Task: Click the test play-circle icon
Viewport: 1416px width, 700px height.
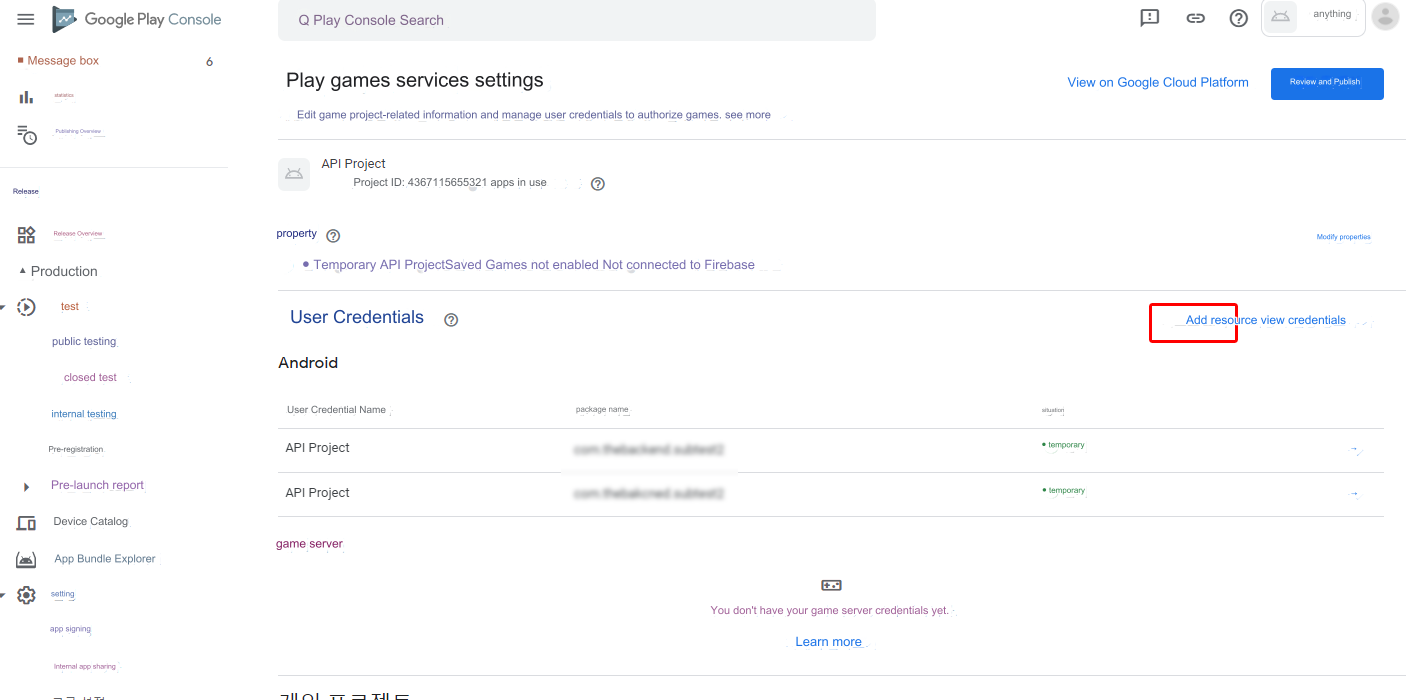Action: [x=27, y=307]
